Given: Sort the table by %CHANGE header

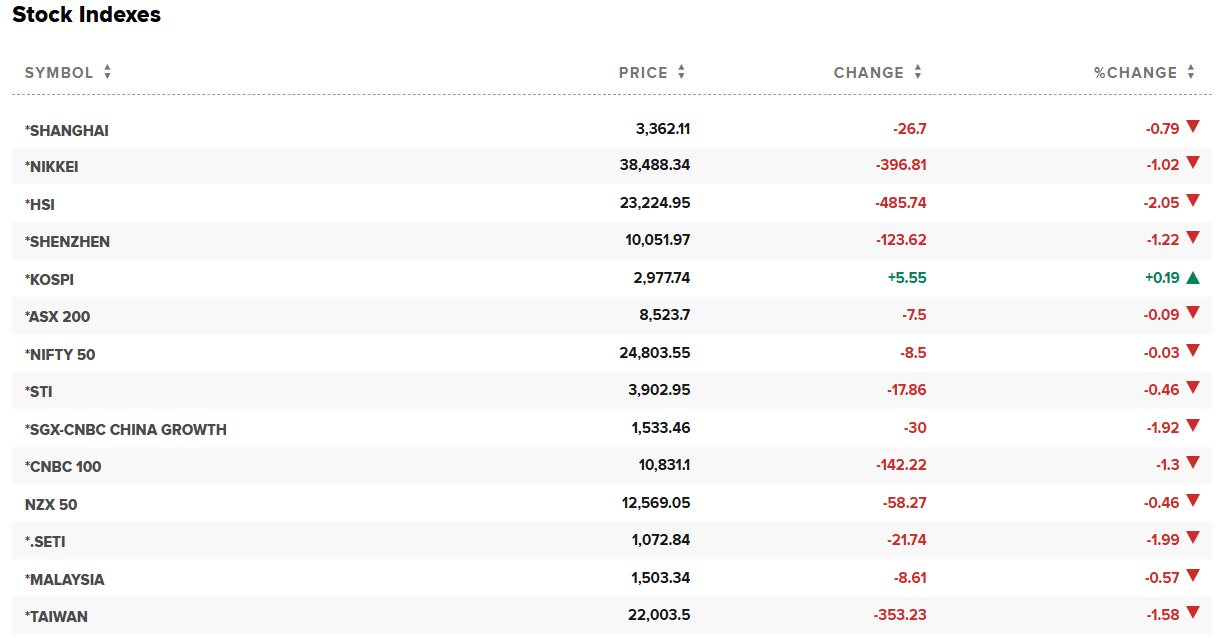Looking at the screenshot, I should click(x=1137, y=72).
